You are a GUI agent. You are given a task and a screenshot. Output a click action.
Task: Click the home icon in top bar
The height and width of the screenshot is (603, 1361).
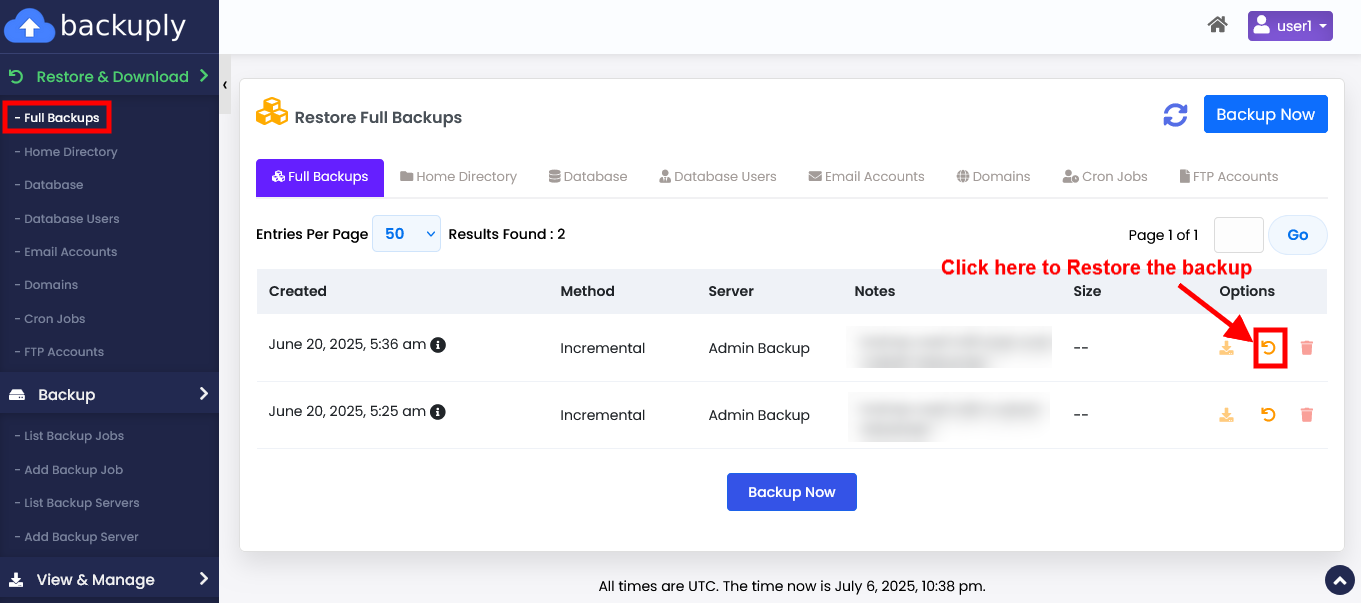pos(1217,25)
